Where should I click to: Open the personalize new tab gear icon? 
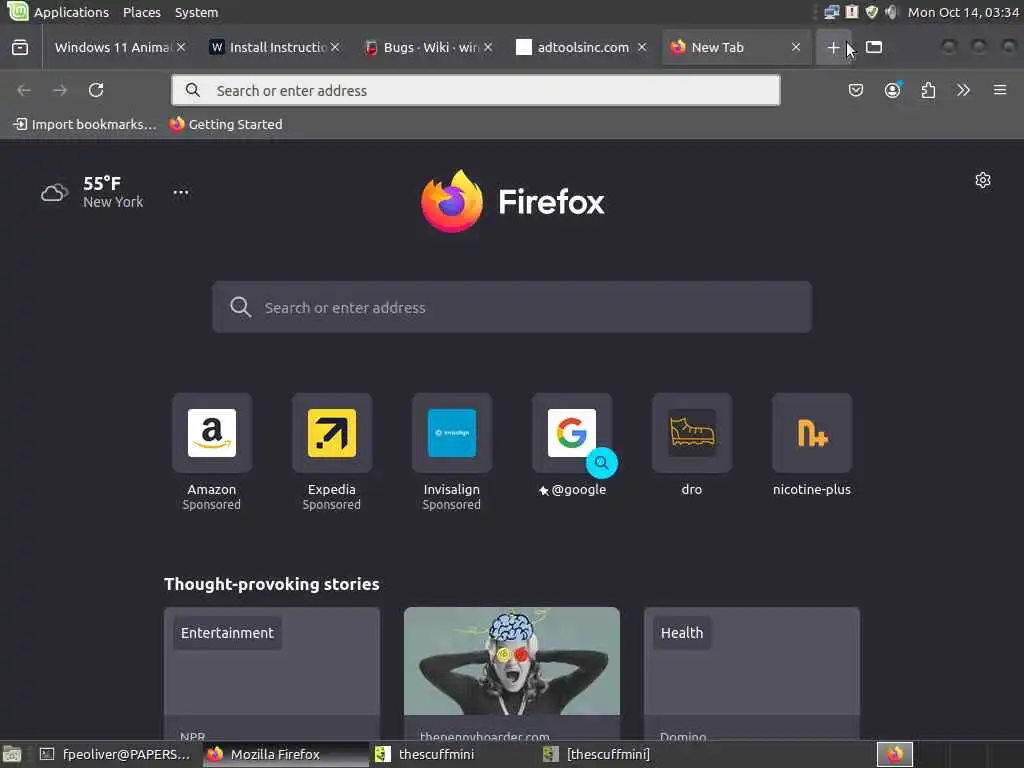(983, 180)
